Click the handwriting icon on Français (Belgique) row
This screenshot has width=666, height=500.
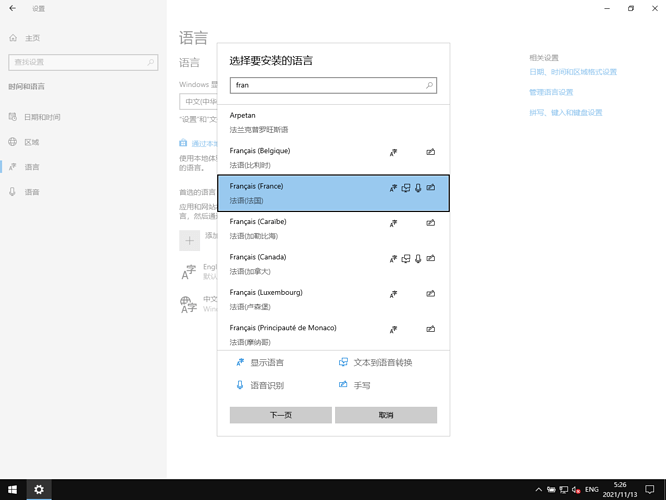point(430,152)
